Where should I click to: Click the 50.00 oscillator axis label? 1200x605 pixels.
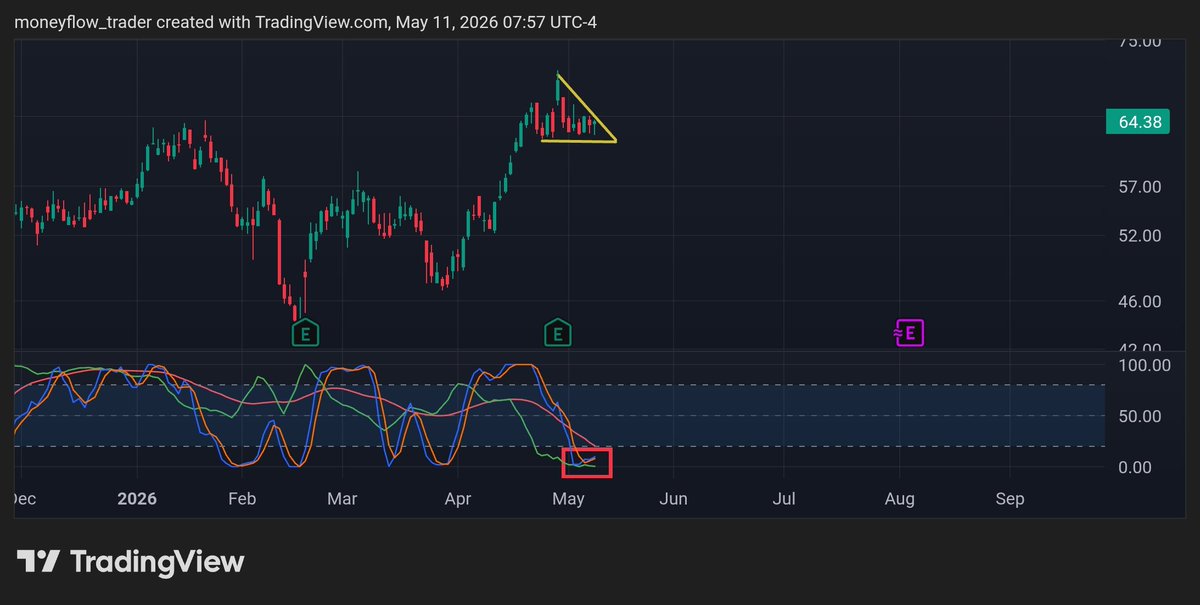tap(1139, 416)
